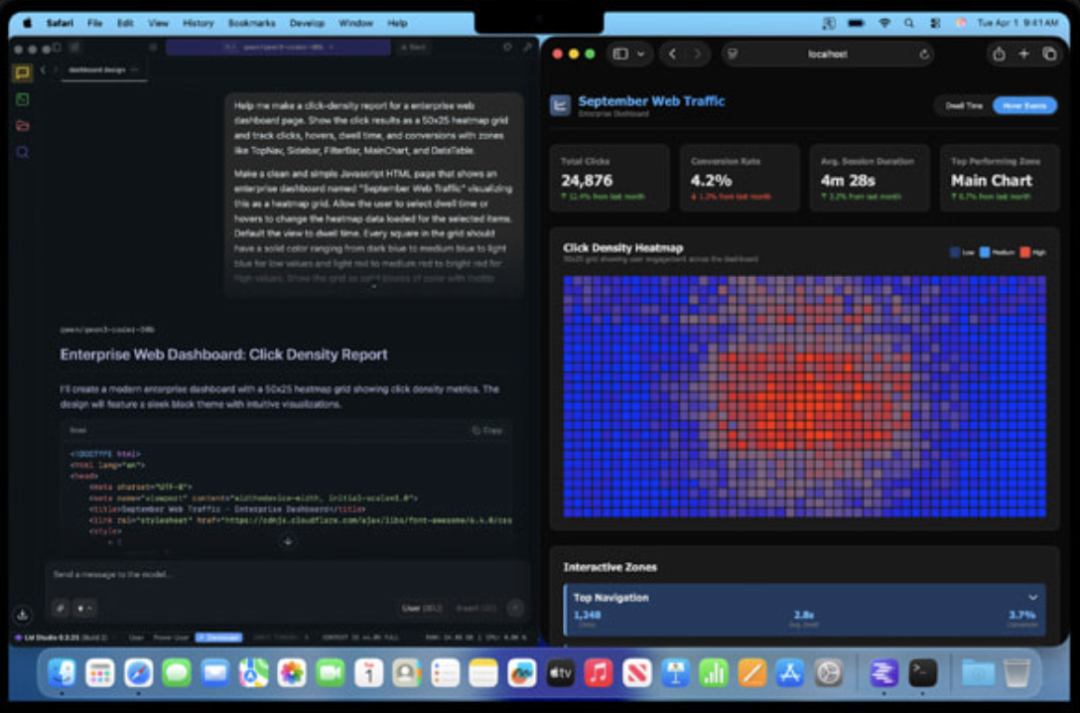Open the green Developer sidebar icon
The image size is (1080, 713).
[22, 99]
